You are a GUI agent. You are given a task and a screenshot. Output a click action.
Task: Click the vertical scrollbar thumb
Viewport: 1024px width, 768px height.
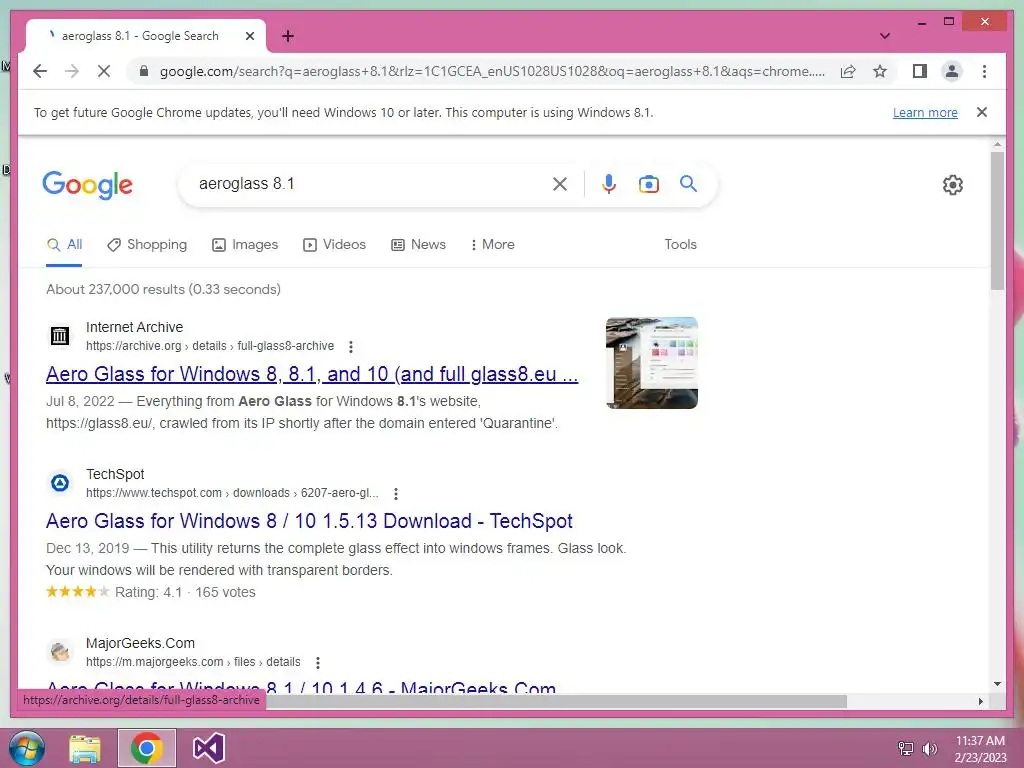[x=997, y=221]
